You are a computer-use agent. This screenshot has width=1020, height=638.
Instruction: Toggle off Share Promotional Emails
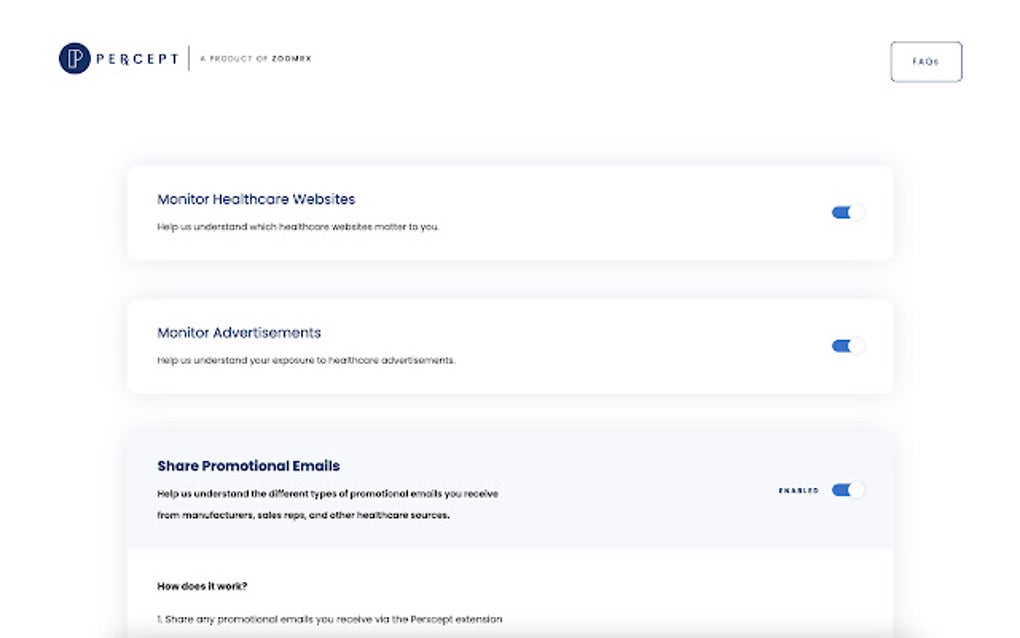847,490
